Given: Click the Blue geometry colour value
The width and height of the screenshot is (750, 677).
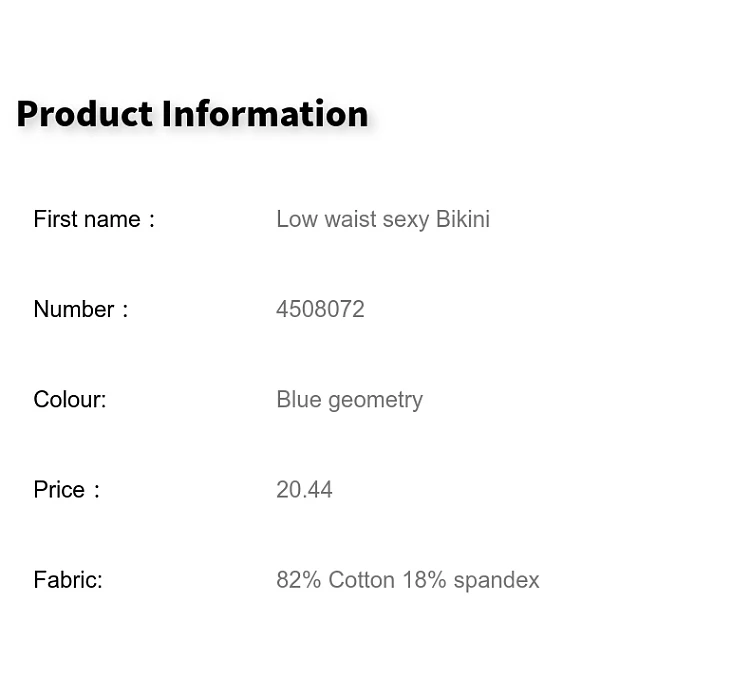Looking at the screenshot, I should click(350, 400).
